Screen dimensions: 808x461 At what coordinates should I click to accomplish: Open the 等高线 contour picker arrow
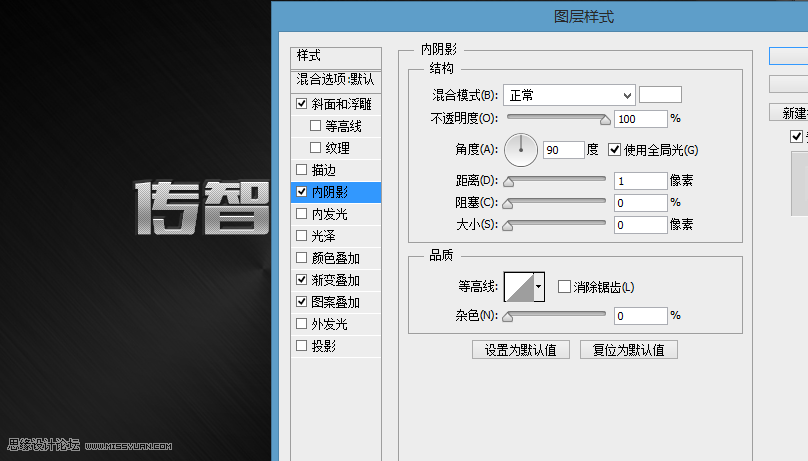[x=538, y=286]
